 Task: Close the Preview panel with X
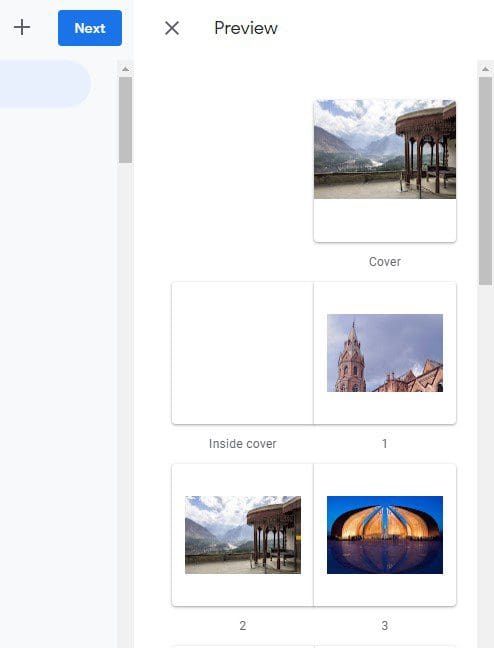[x=172, y=28]
